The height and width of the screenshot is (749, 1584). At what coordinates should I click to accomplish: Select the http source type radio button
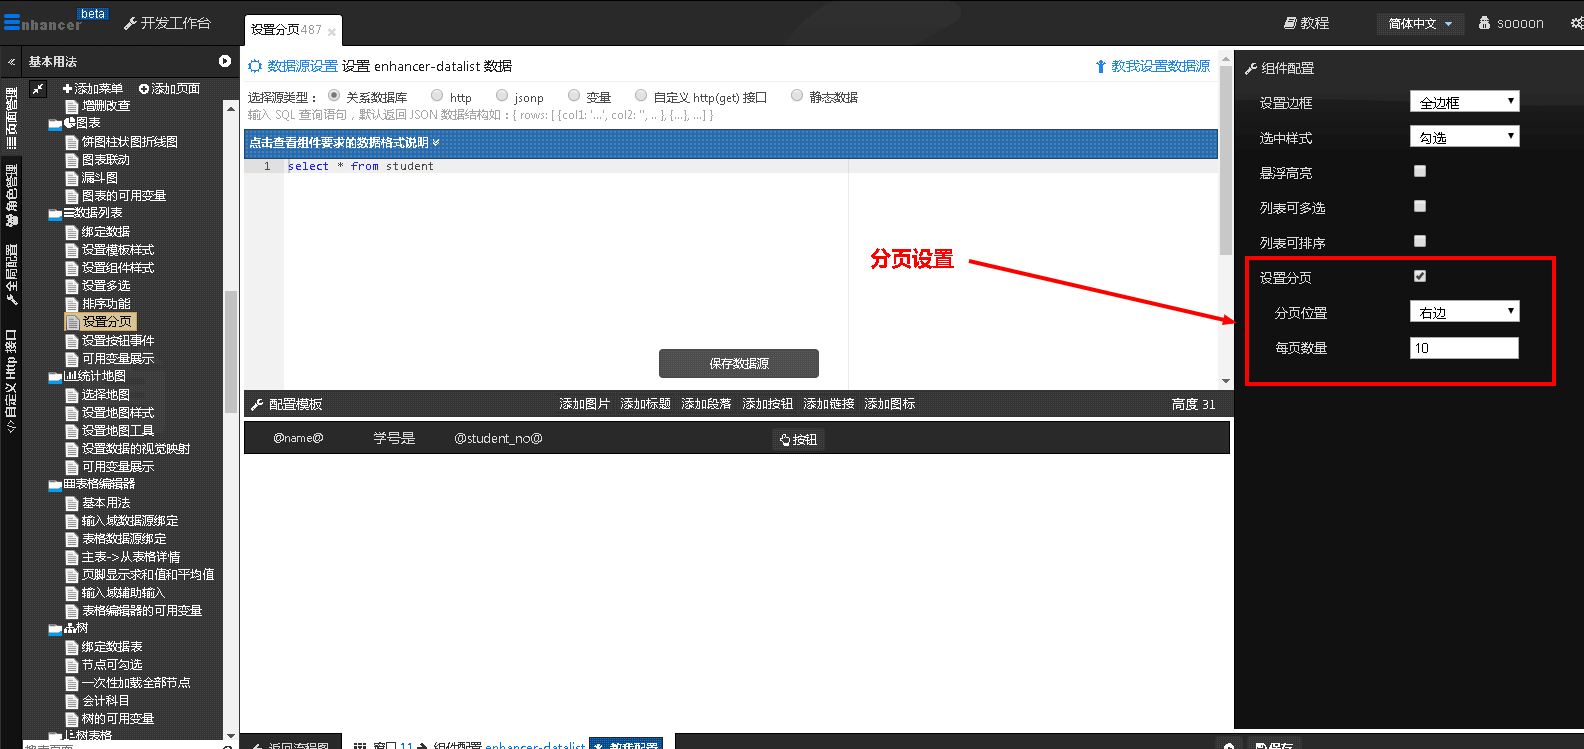click(437, 96)
